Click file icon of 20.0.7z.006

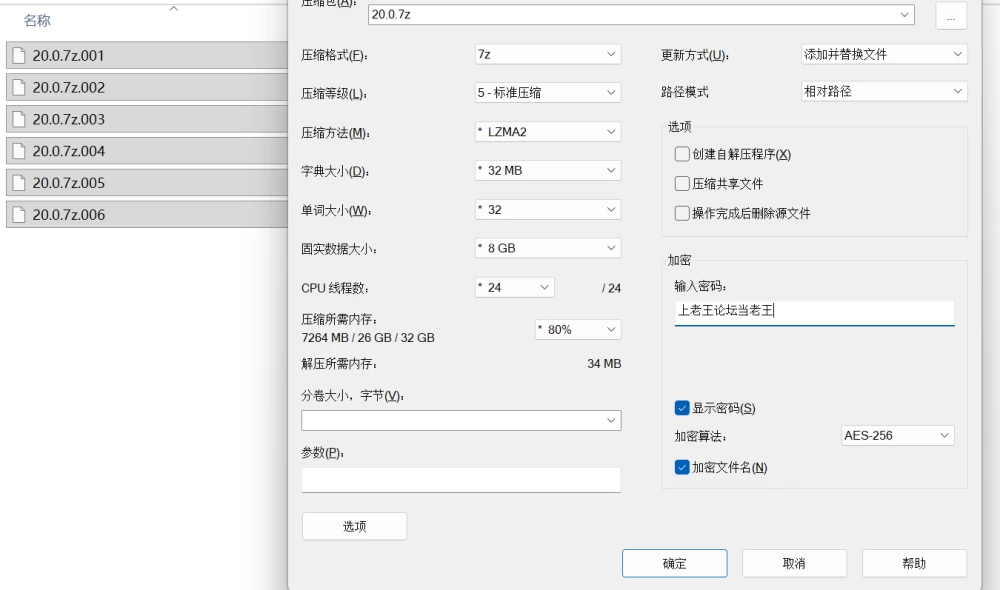[19, 215]
